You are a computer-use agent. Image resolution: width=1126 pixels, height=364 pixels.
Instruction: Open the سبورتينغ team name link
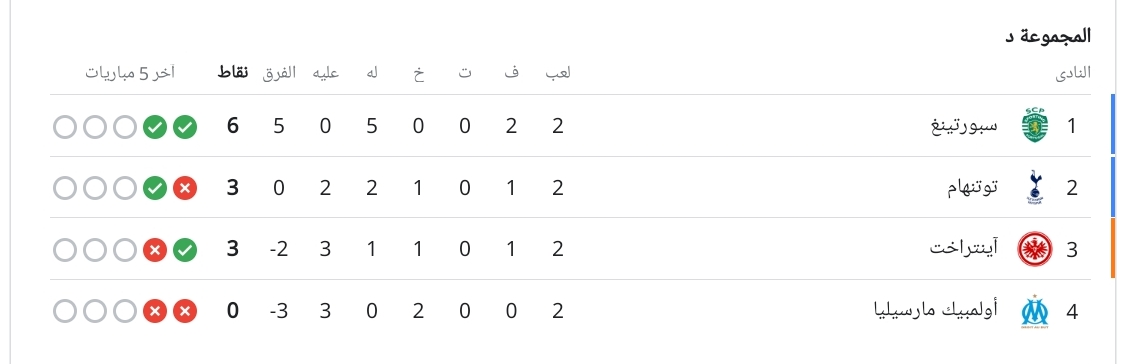click(972, 126)
